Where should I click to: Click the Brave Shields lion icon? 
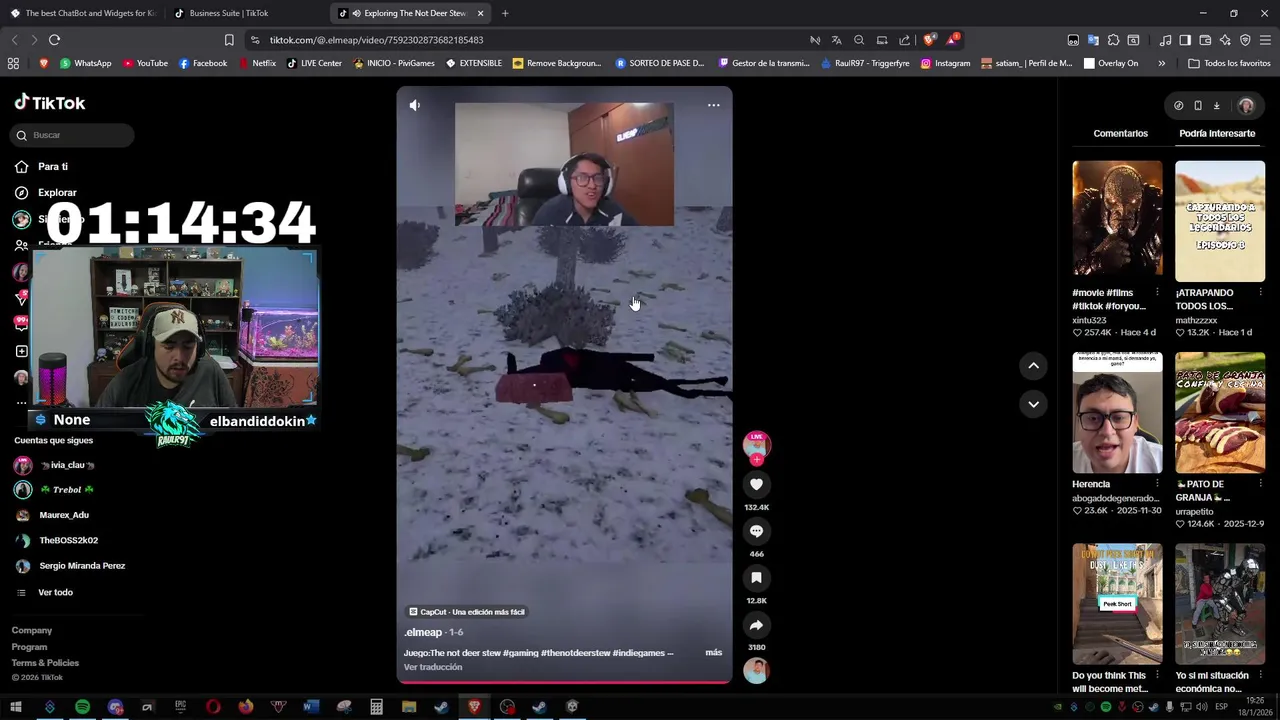coord(929,40)
